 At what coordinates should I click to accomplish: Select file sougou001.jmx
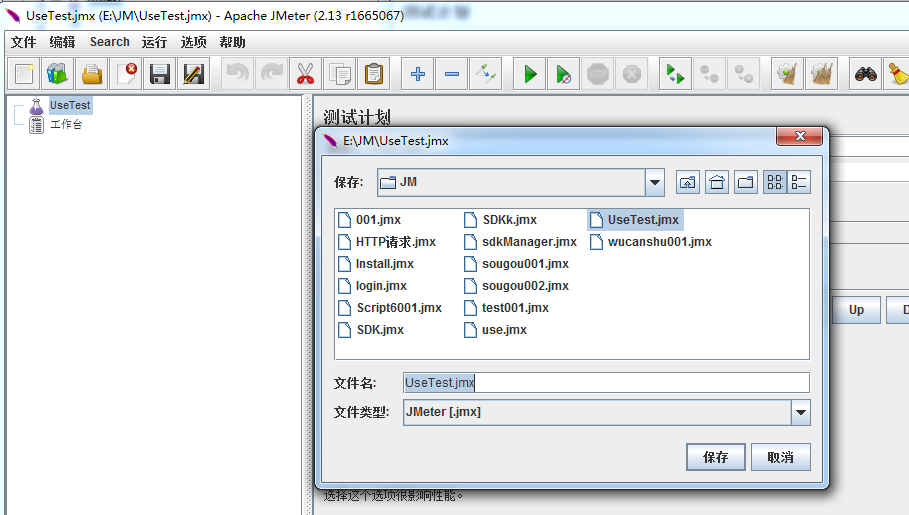pos(517,264)
